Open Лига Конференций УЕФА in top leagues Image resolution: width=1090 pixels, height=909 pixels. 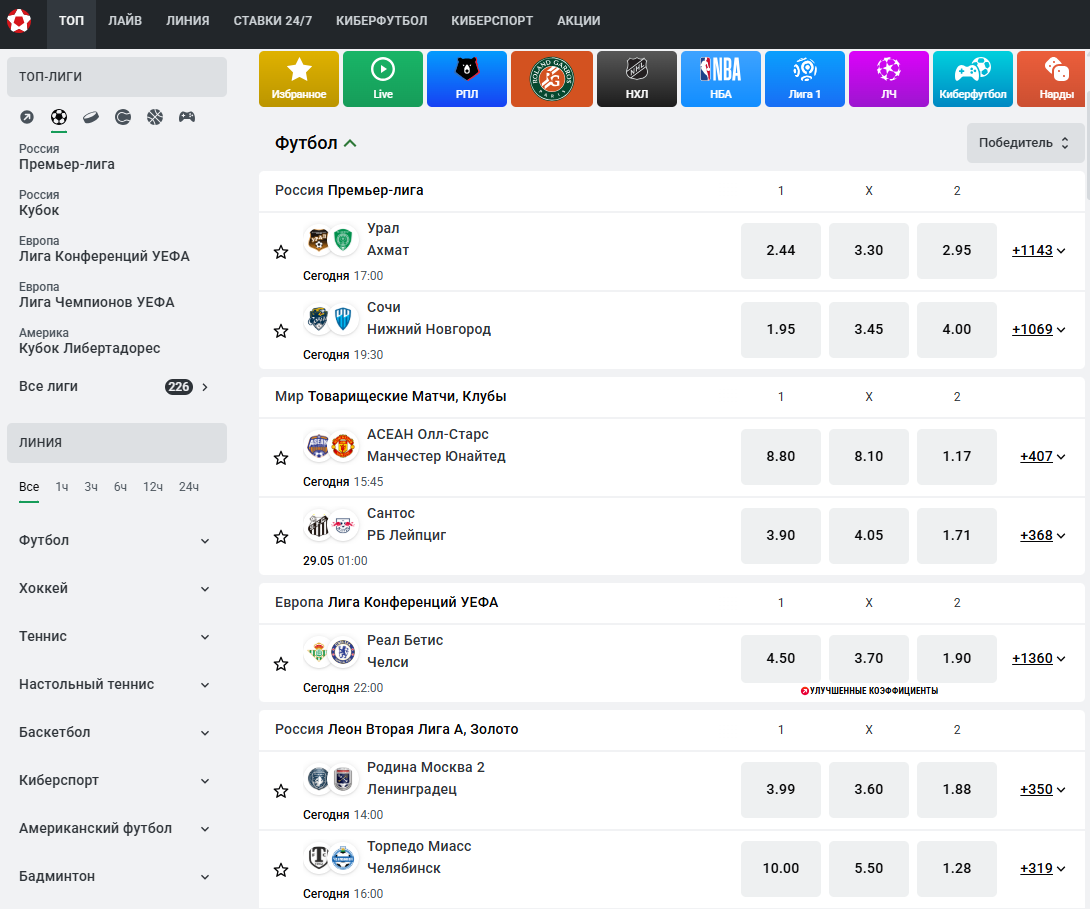coord(104,249)
